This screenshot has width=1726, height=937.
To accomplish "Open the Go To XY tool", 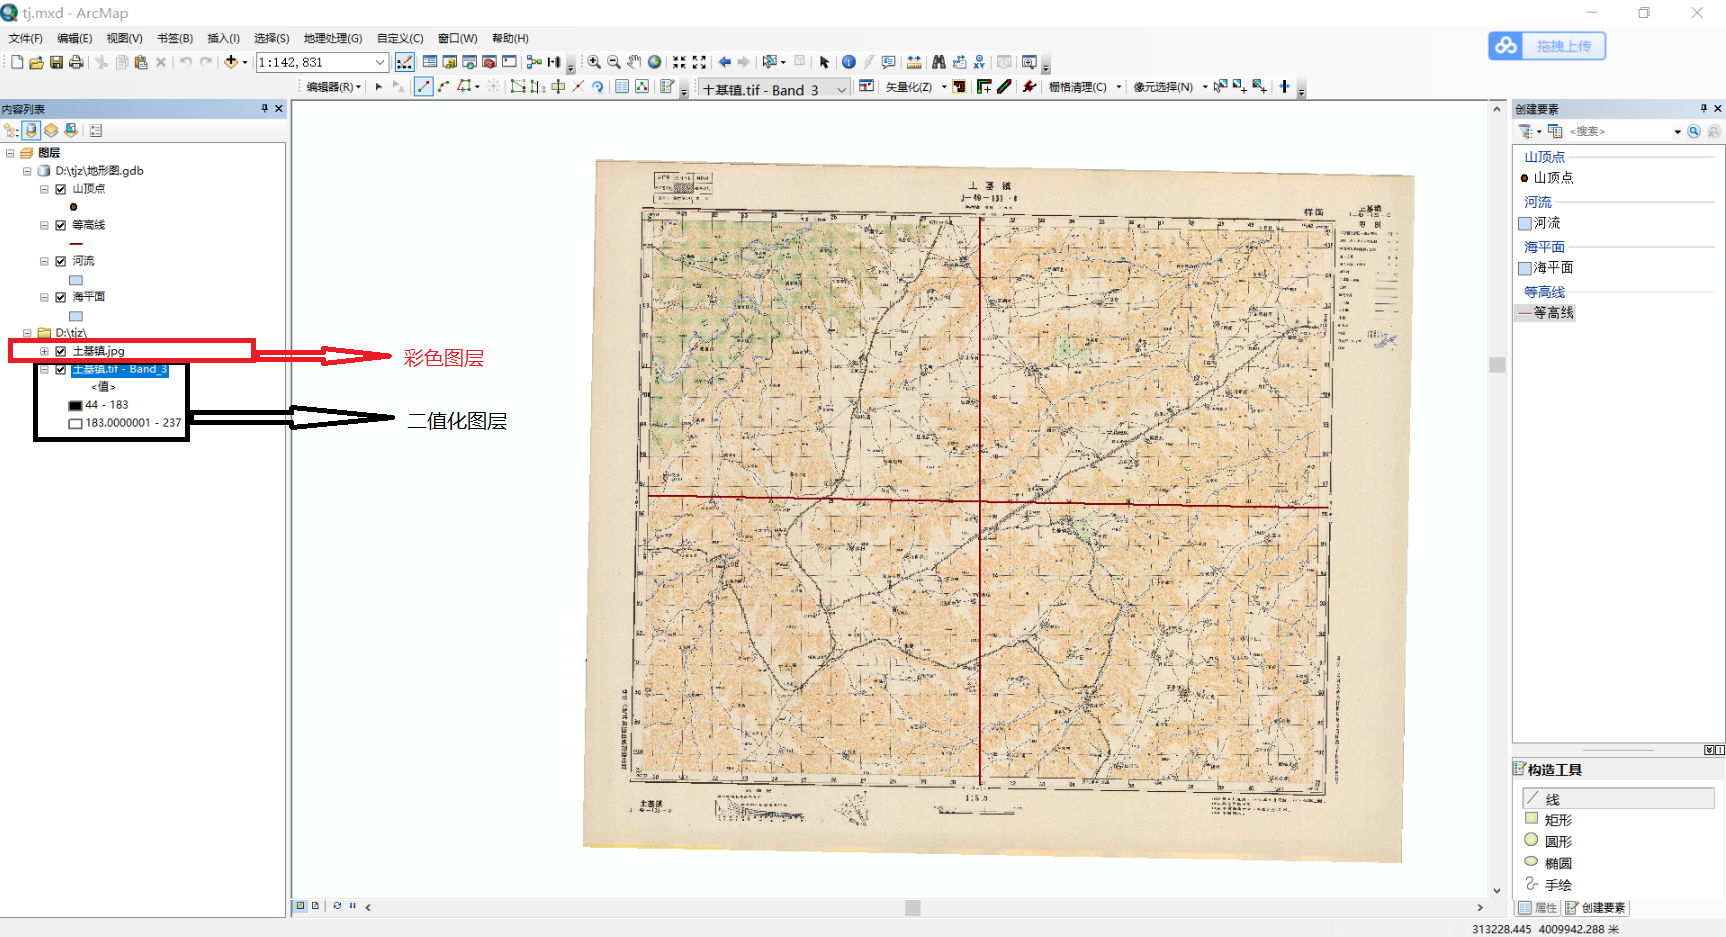I will point(979,62).
